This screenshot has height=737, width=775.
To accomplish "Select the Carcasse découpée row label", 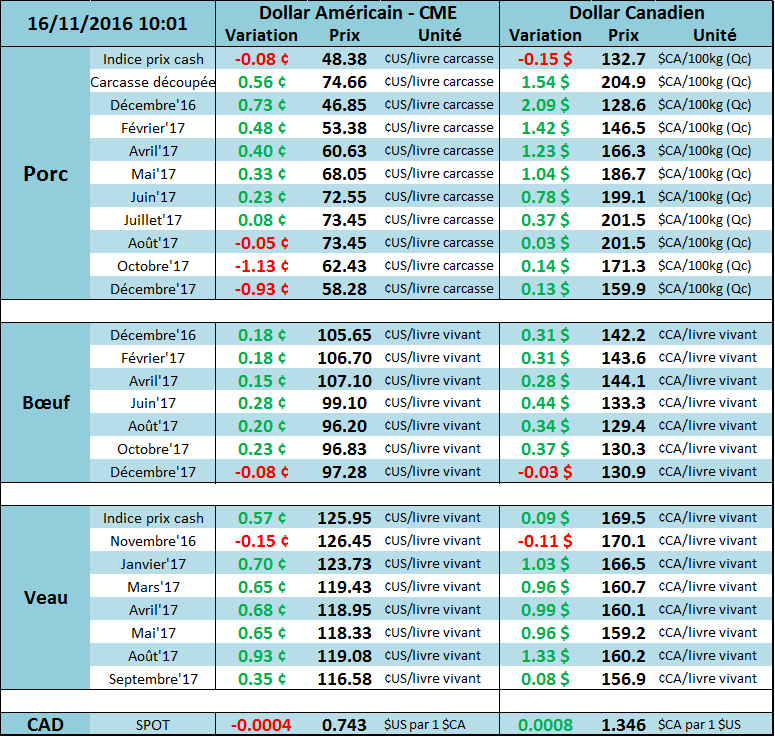I will click(153, 82).
